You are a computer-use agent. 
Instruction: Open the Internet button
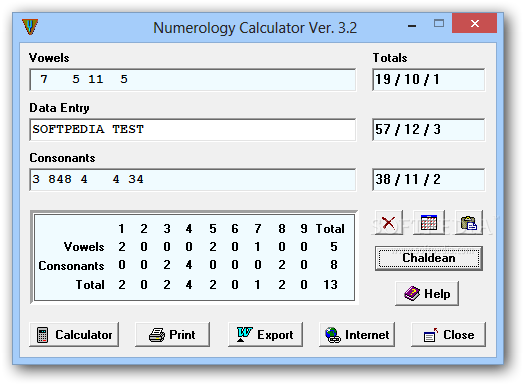pos(357,335)
